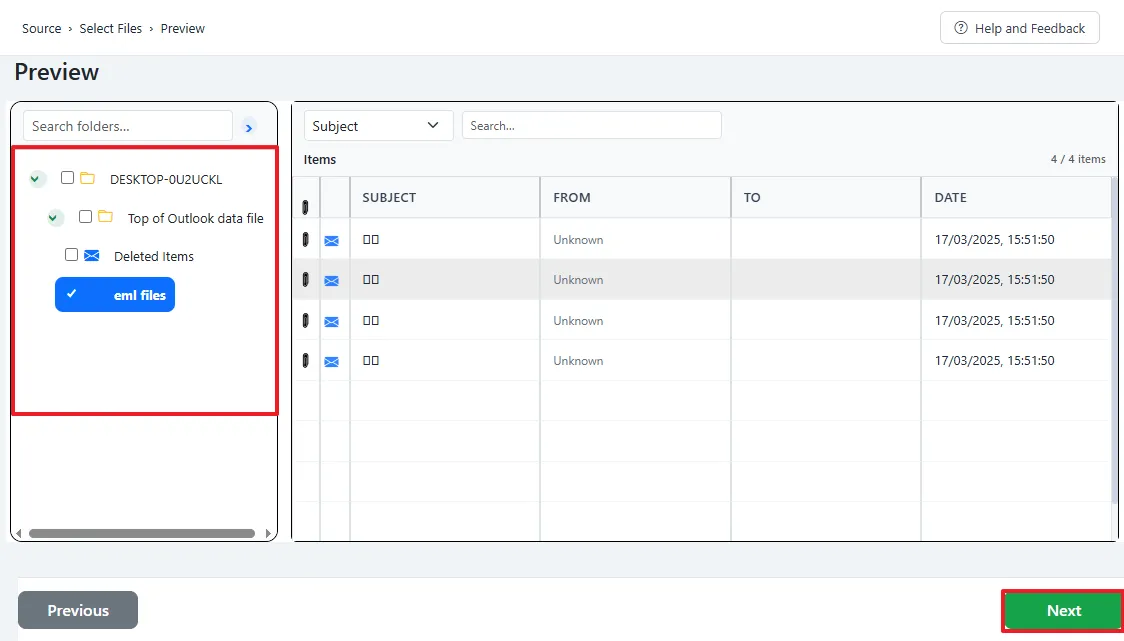The height and width of the screenshot is (641, 1124).
Task: Click the envelope icon in the highlighted email row
Action: tap(331, 281)
